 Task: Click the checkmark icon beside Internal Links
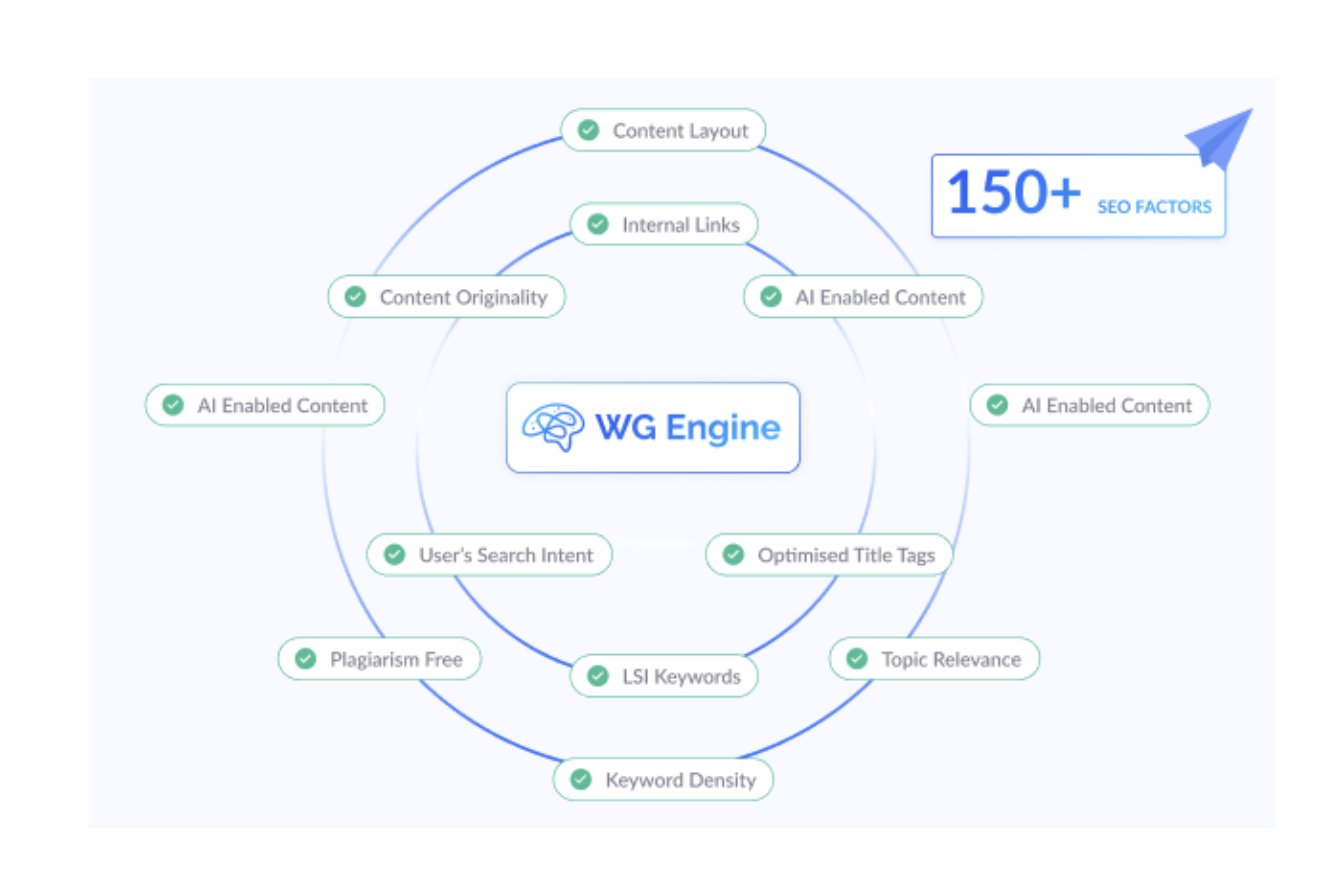[598, 224]
